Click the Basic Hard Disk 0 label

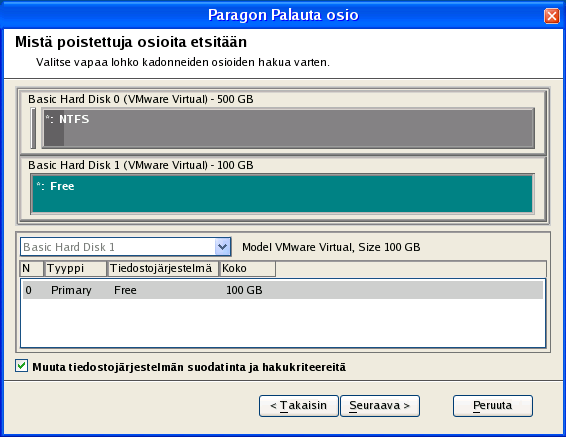(x=141, y=99)
